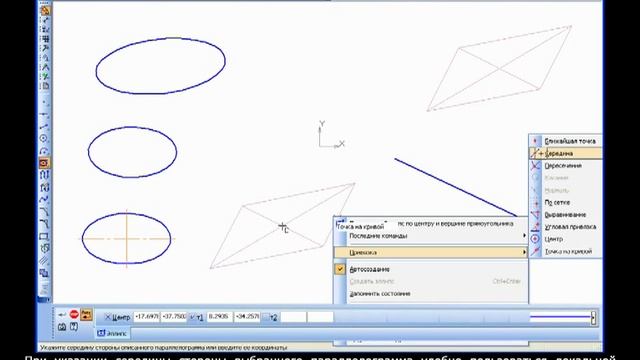Choose Запомнить состояние menu item
The width and height of the screenshot is (640, 360).
(x=430, y=293)
